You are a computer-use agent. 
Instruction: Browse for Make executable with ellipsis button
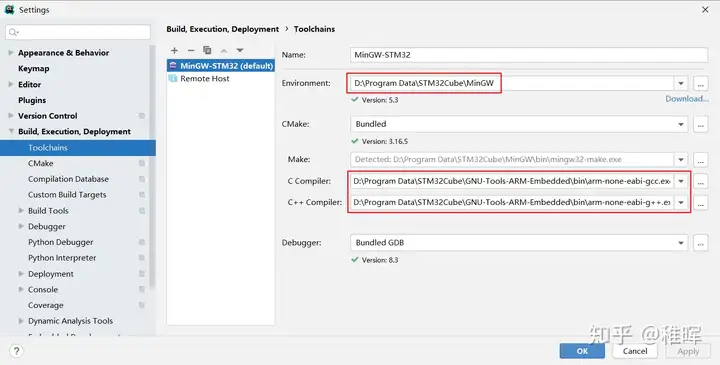coord(700,160)
